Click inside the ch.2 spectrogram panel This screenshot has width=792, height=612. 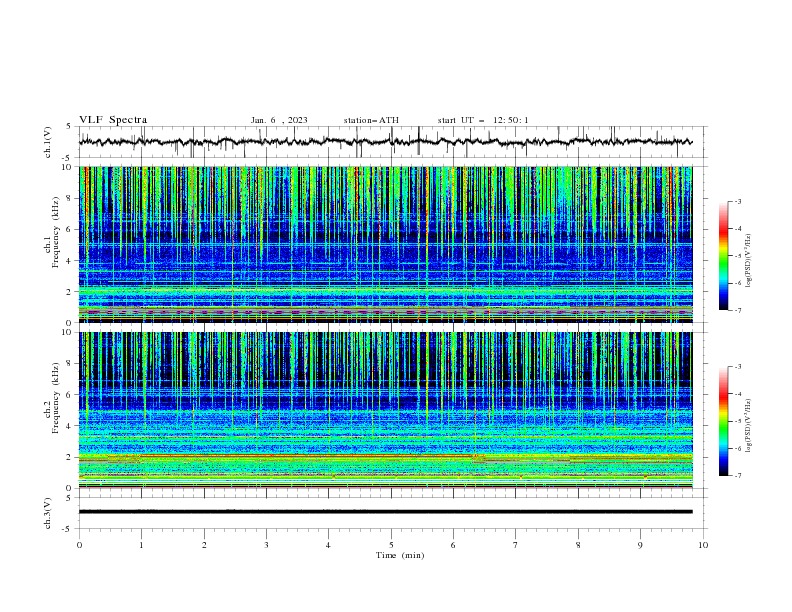coord(386,410)
